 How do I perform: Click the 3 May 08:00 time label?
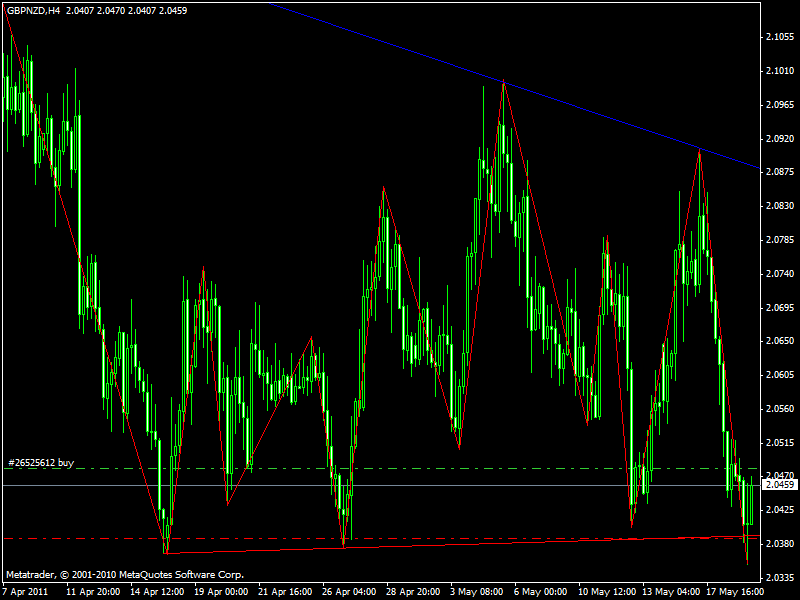[476, 591]
